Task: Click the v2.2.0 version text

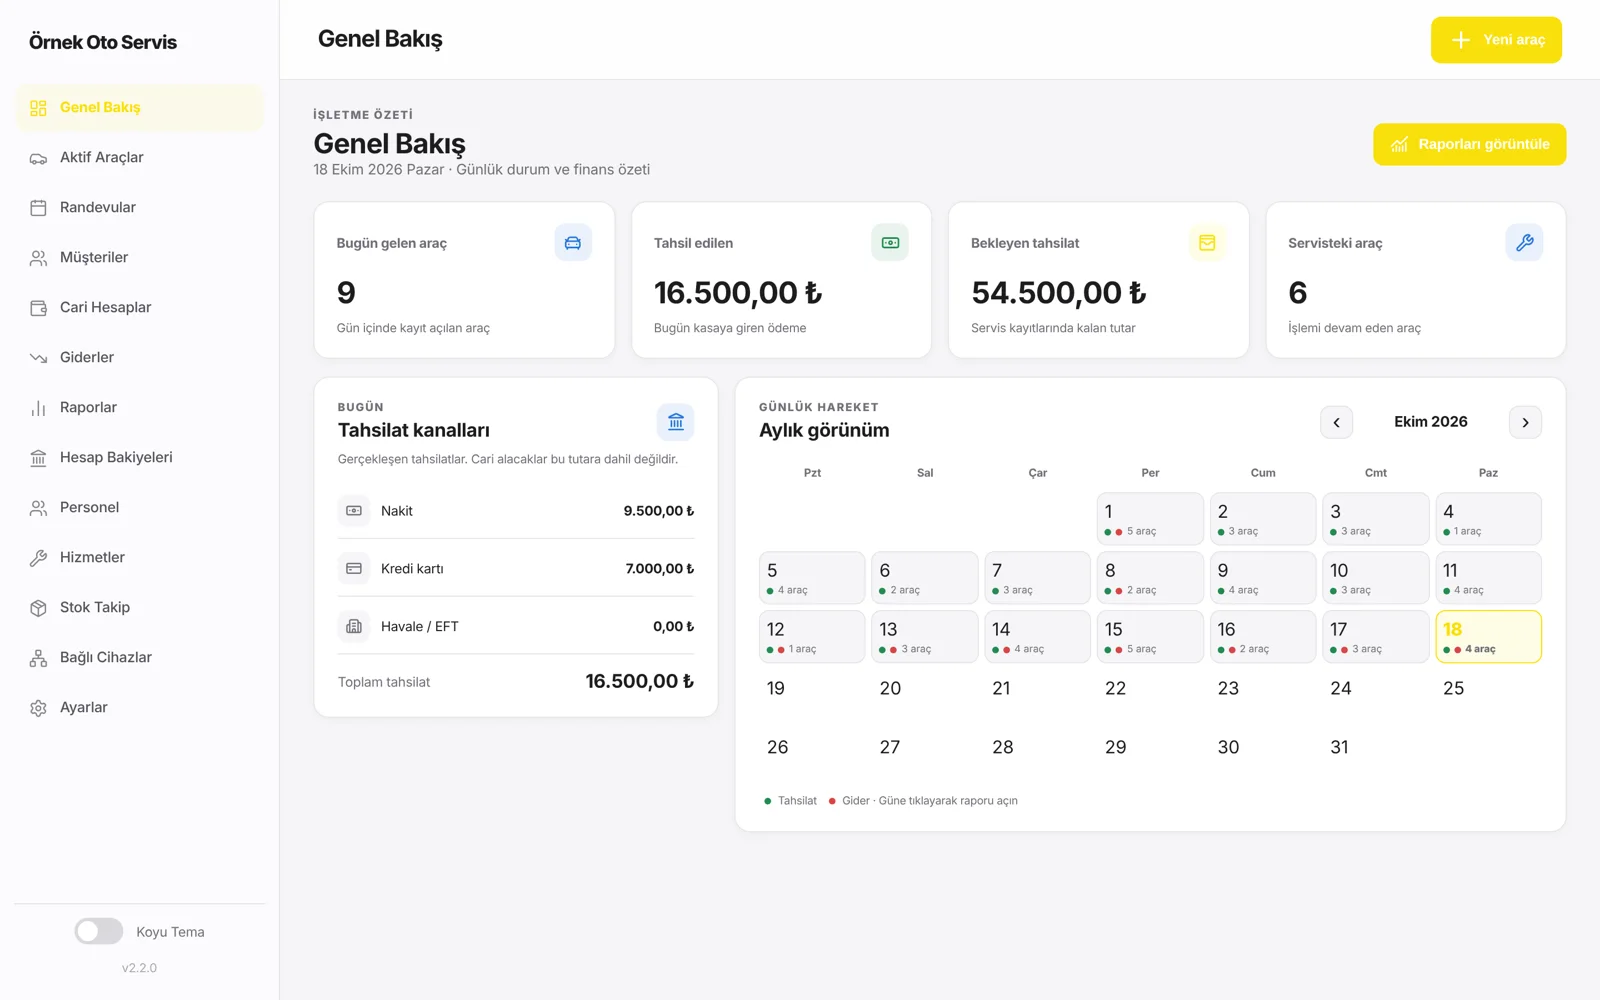Action: tap(139, 968)
